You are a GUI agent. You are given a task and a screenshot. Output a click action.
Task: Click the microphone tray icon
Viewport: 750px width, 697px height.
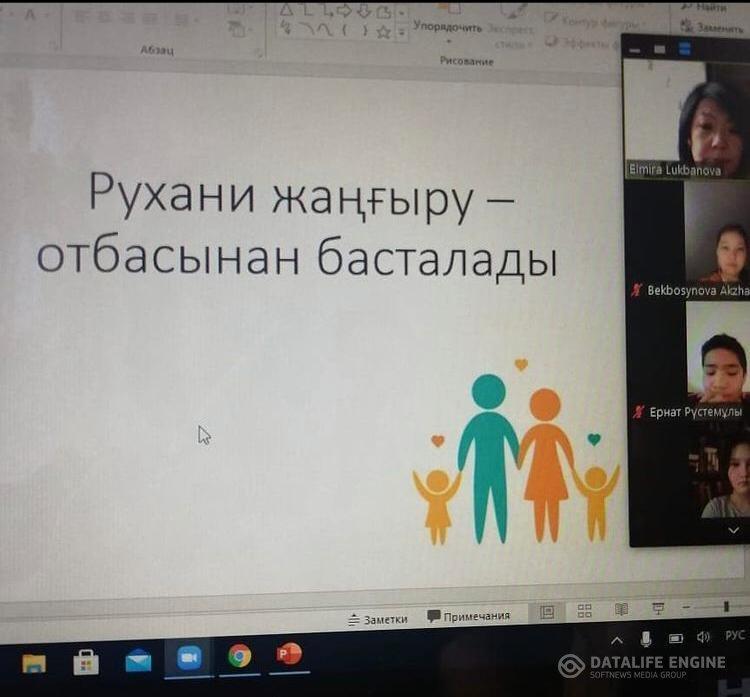pos(646,638)
